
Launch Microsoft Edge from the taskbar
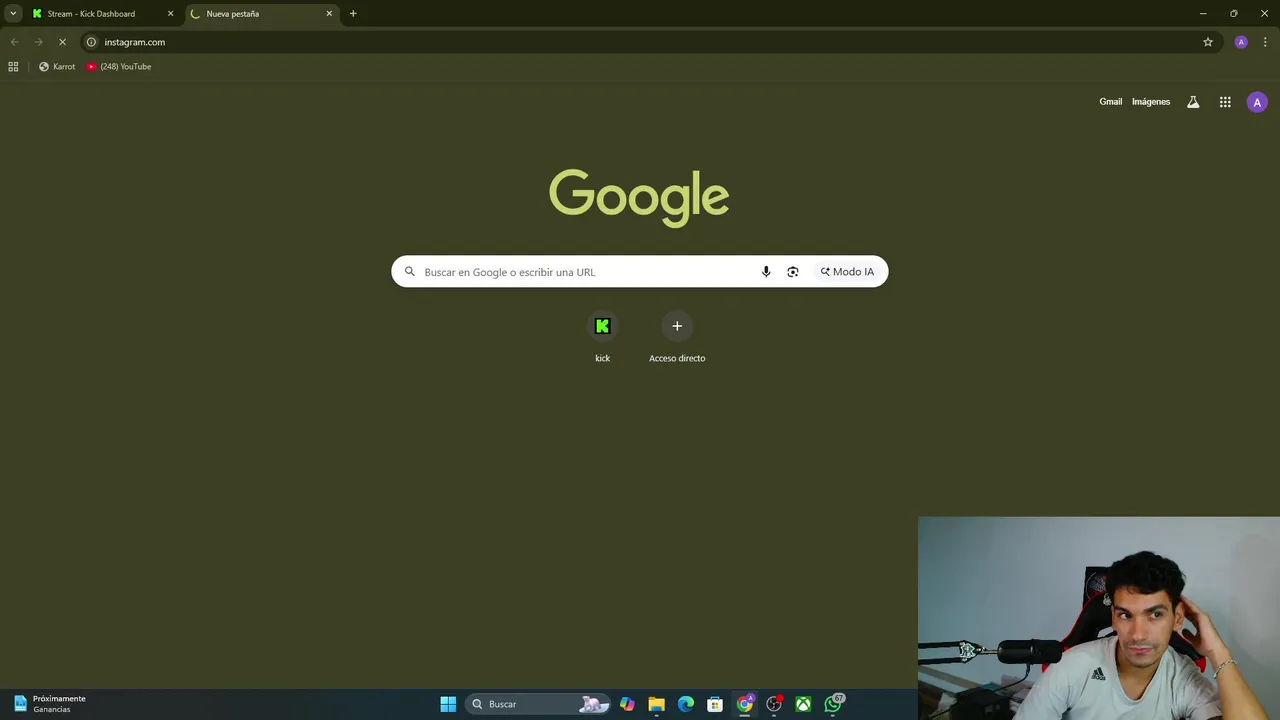click(686, 704)
